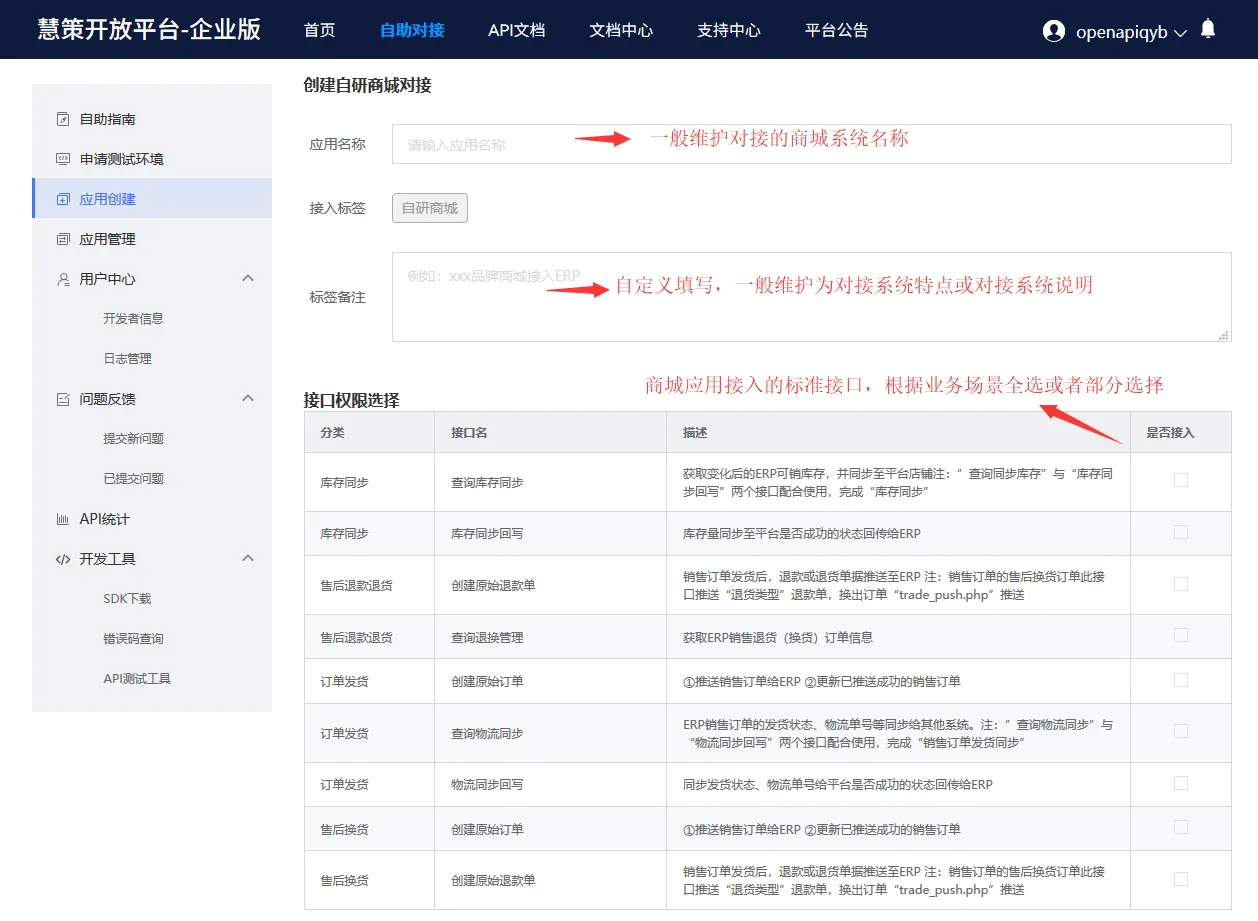Click the 开发工具 code icon
Viewport: 1258px width, 921px height.
tap(63, 559)
